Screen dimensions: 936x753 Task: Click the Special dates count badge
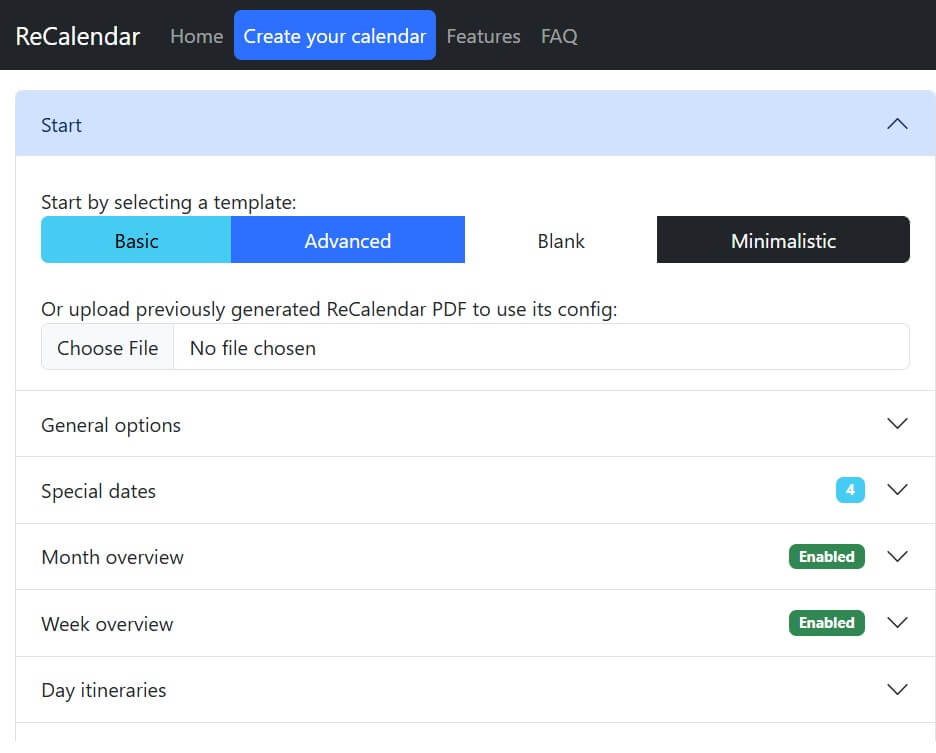[850, 490]
